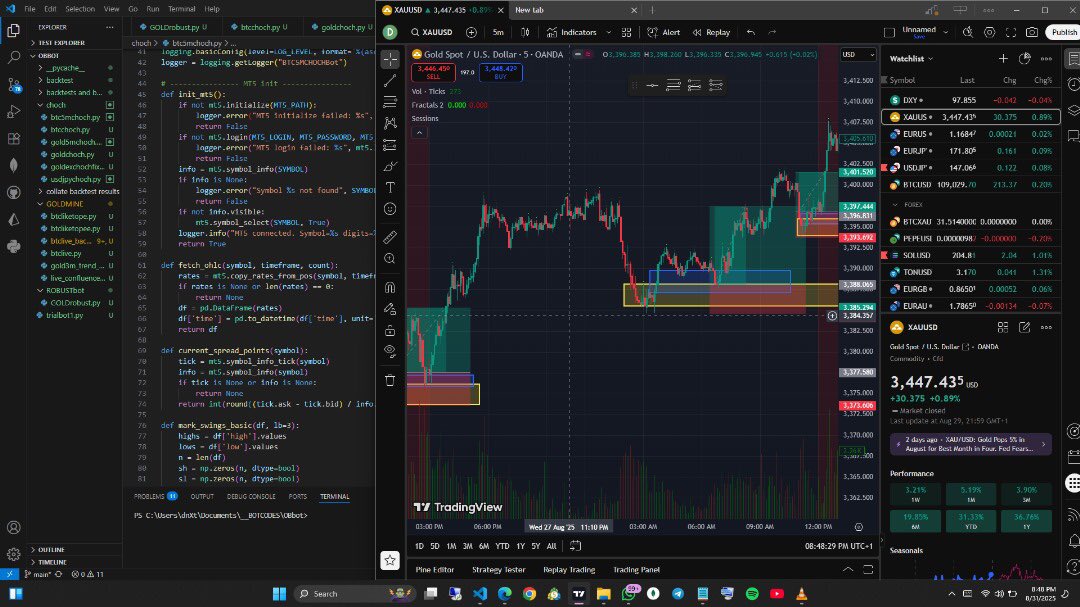Select the BTCUSD watchlist row
The width and height of the screenshot is (1080, 607).
[970, 185]
